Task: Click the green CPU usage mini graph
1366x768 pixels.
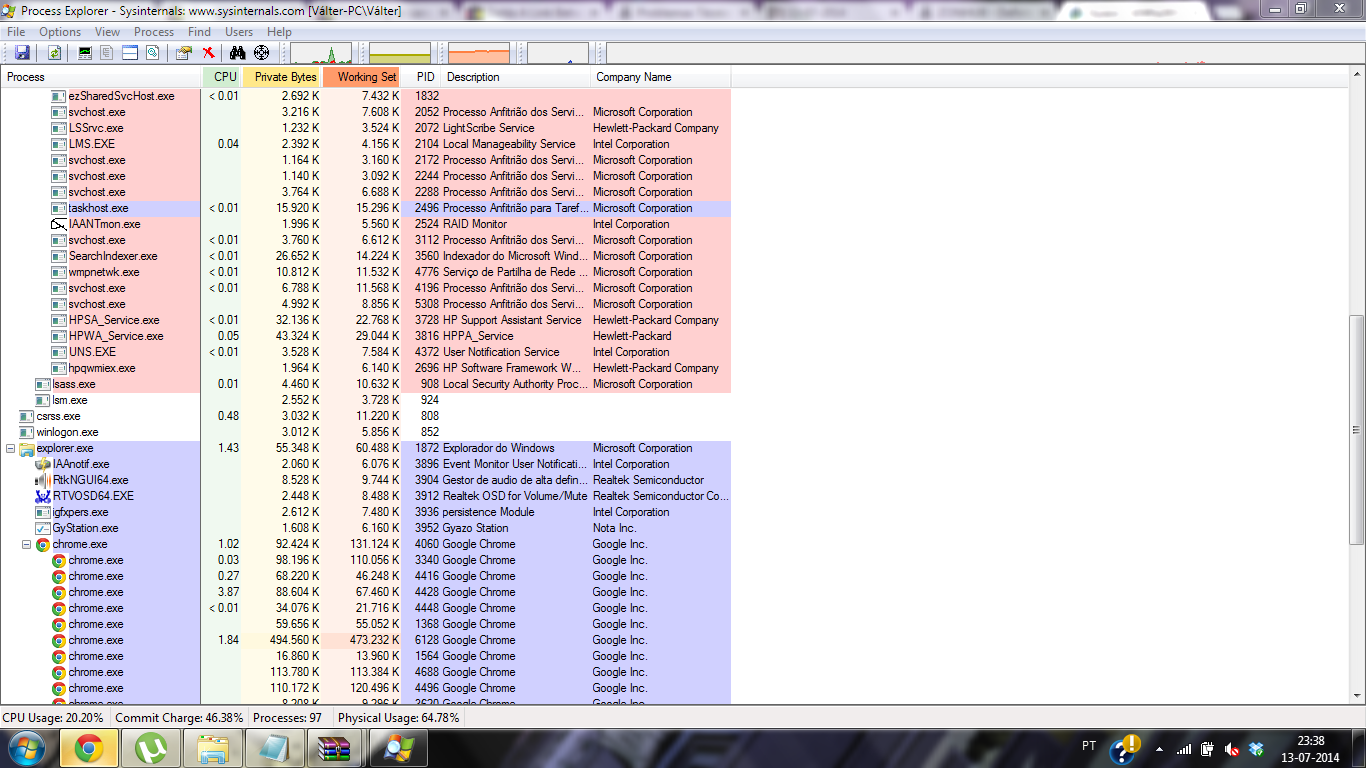Action: [x=321, y=53]
